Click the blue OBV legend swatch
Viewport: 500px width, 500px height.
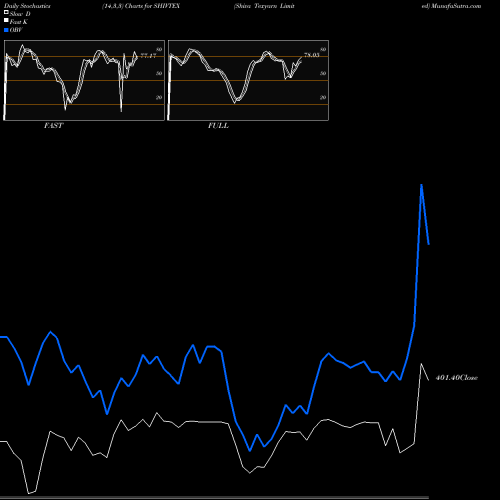click(6, 30)
